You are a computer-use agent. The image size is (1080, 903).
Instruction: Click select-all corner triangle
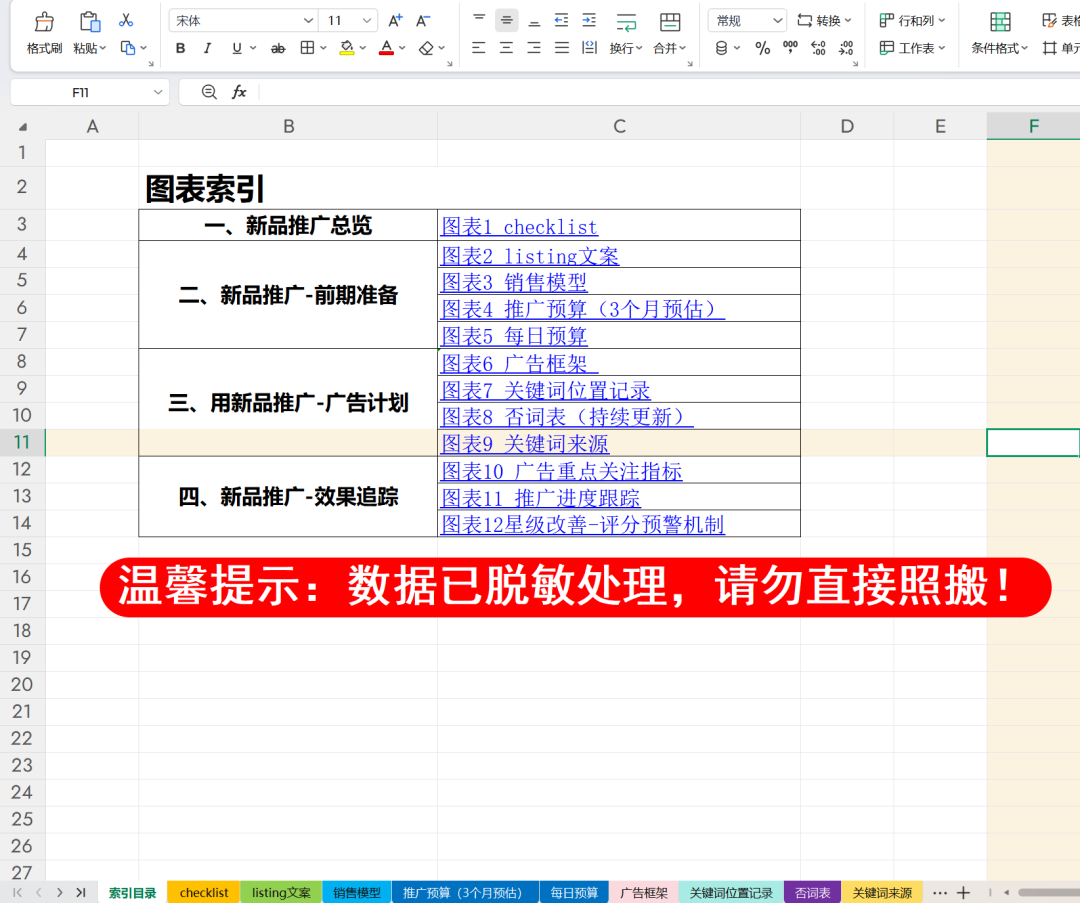click(23, 127)
